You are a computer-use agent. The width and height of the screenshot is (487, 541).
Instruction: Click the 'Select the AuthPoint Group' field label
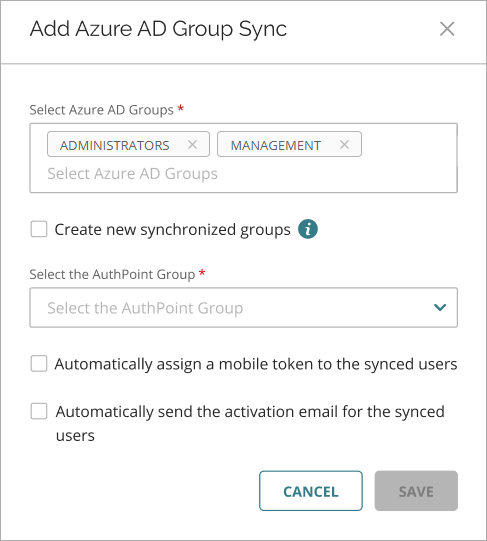113,275
